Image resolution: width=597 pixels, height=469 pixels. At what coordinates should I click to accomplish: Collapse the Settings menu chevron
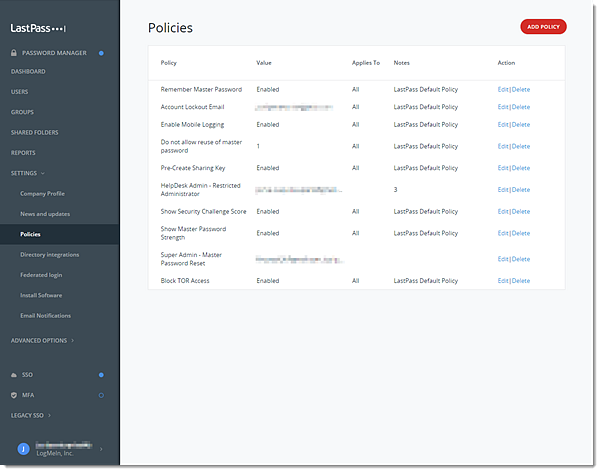43,173
